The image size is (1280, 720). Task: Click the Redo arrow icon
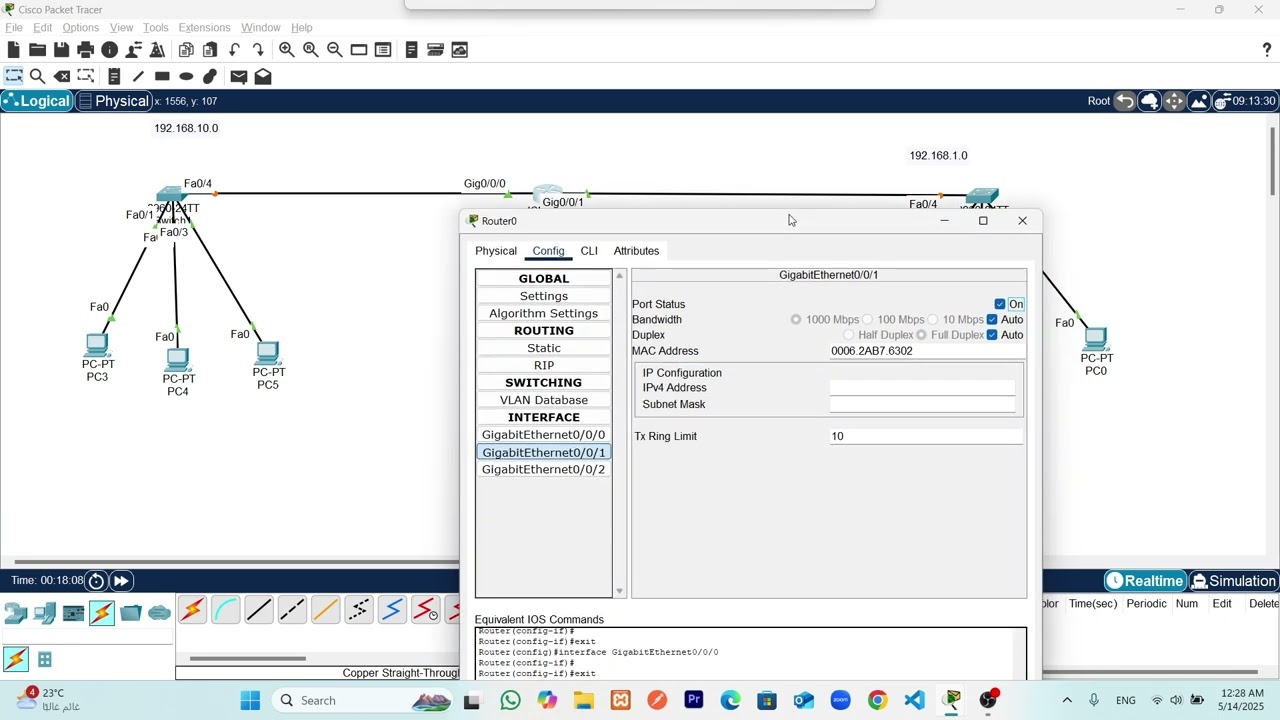258,49
